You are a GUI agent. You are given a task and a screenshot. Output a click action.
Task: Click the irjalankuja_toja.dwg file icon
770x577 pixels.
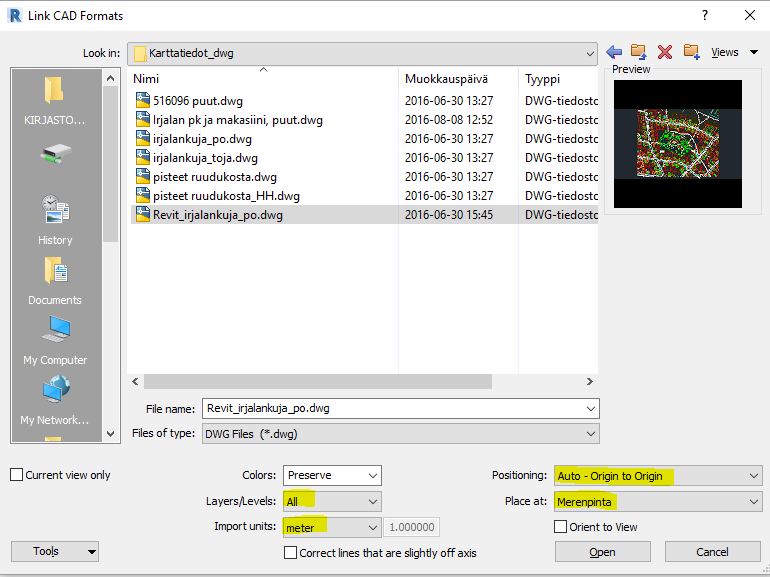142,158
